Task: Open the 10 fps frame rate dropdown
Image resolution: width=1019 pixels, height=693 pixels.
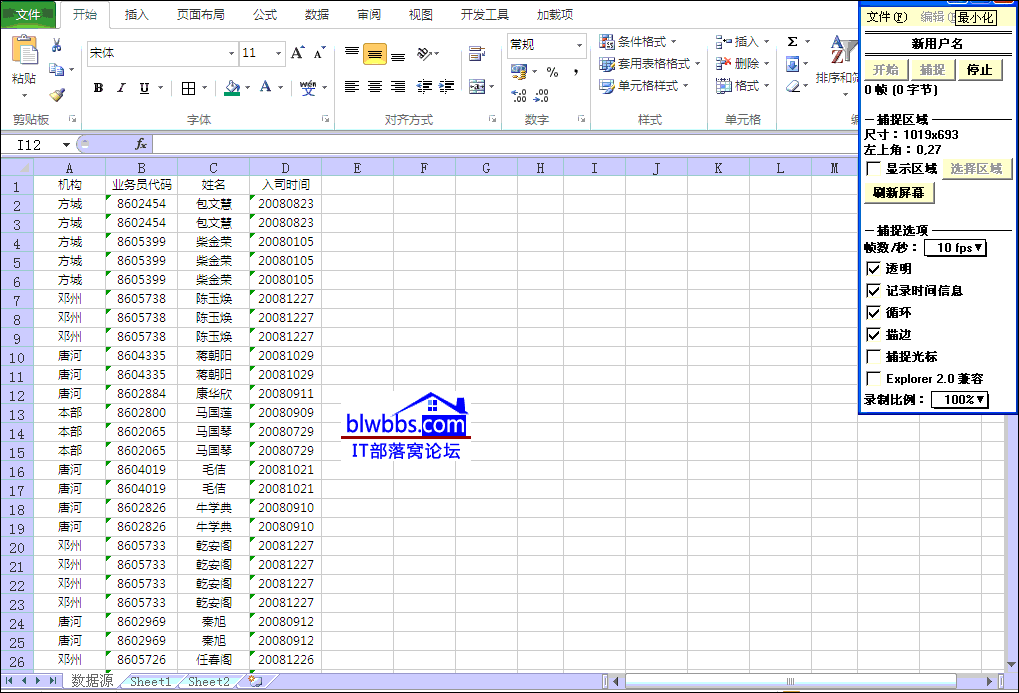Action: [955, 247]
